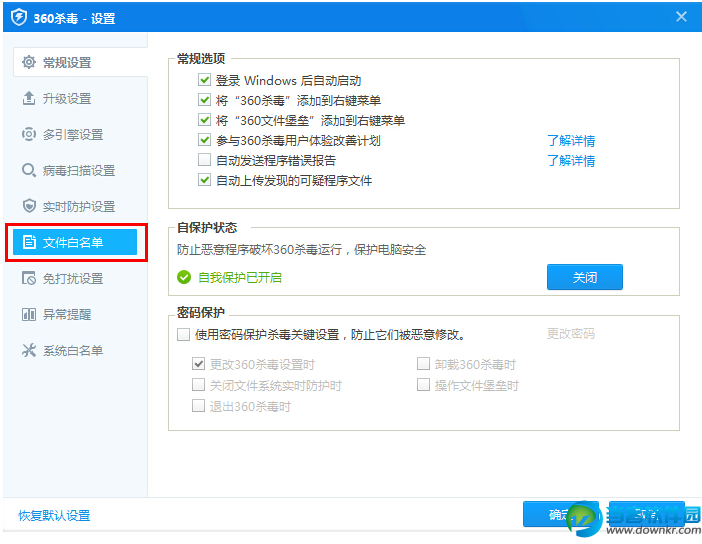Image resolution: width=702 pixels, height=544 pixels.
Task: Click the document icon beside 文件白名单
Action: click(29, 242)
